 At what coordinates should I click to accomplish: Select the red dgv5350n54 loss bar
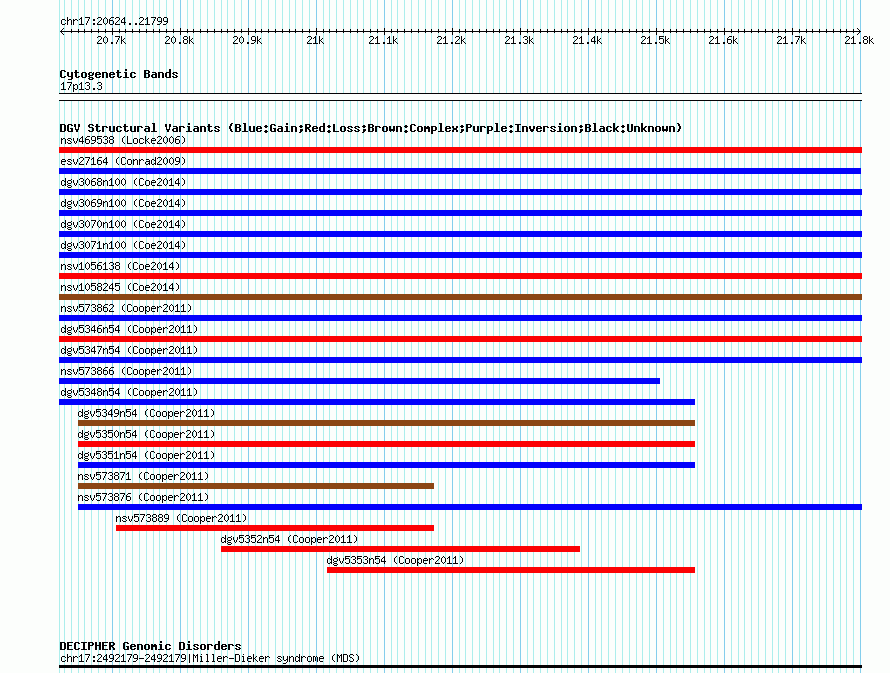coord(387,444)
